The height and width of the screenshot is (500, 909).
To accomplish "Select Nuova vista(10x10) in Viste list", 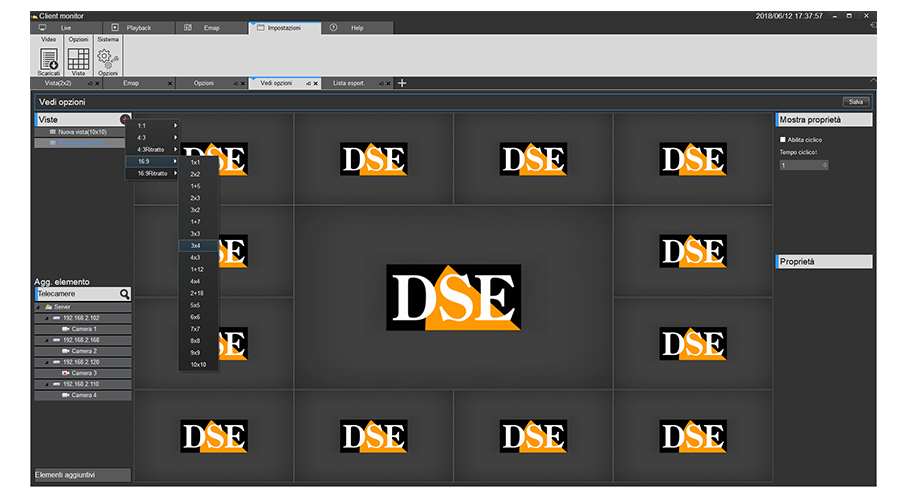I will point(83,131).
